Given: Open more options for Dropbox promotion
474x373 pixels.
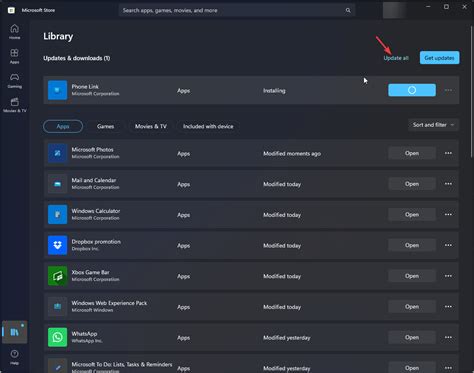Looking at the screenshot, I should pyautogui.click(x=448, y=245).
